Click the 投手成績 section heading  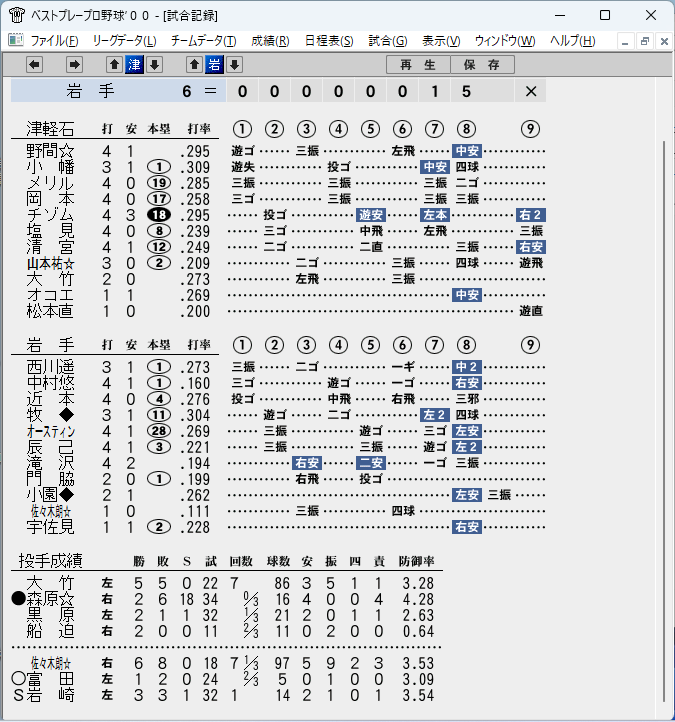51,561
